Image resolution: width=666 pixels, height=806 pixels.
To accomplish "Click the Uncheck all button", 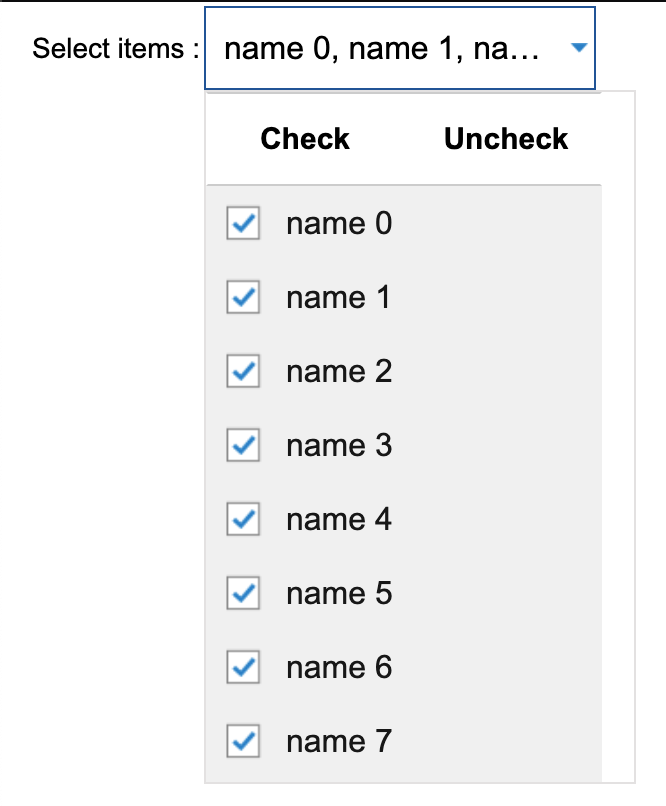I will 506,139.
